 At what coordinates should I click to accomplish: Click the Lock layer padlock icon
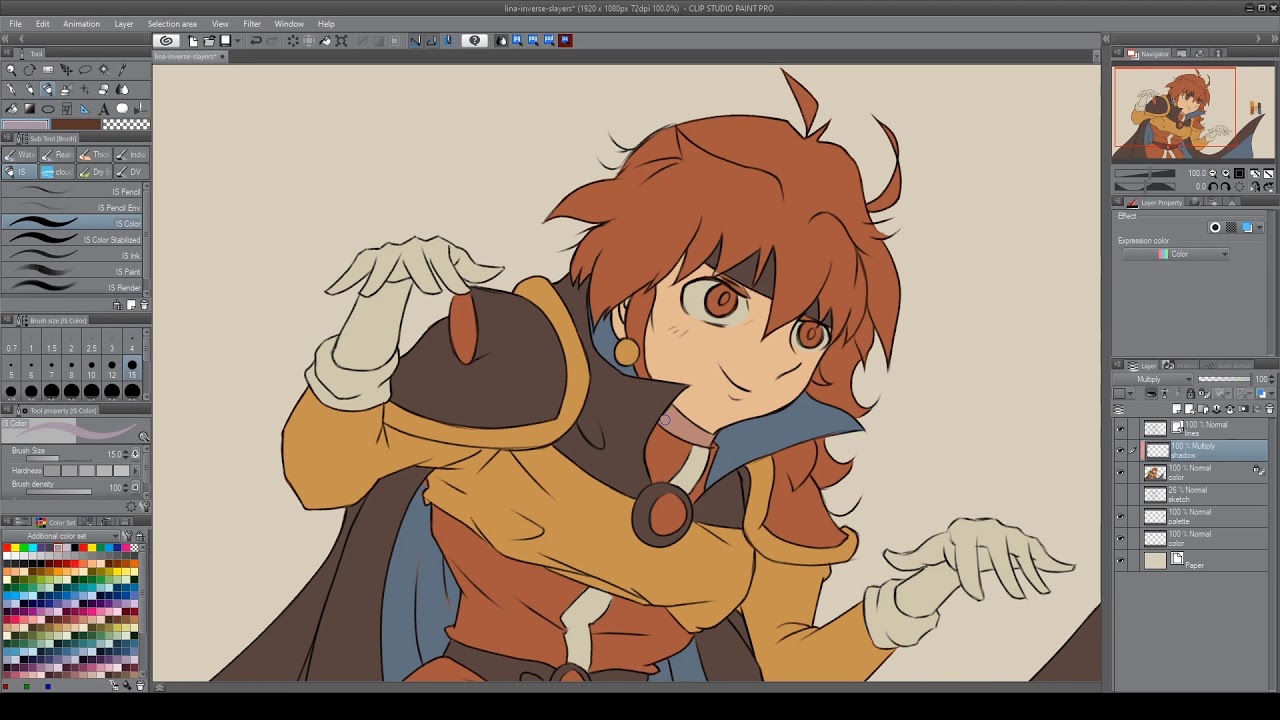(1190, 393)
